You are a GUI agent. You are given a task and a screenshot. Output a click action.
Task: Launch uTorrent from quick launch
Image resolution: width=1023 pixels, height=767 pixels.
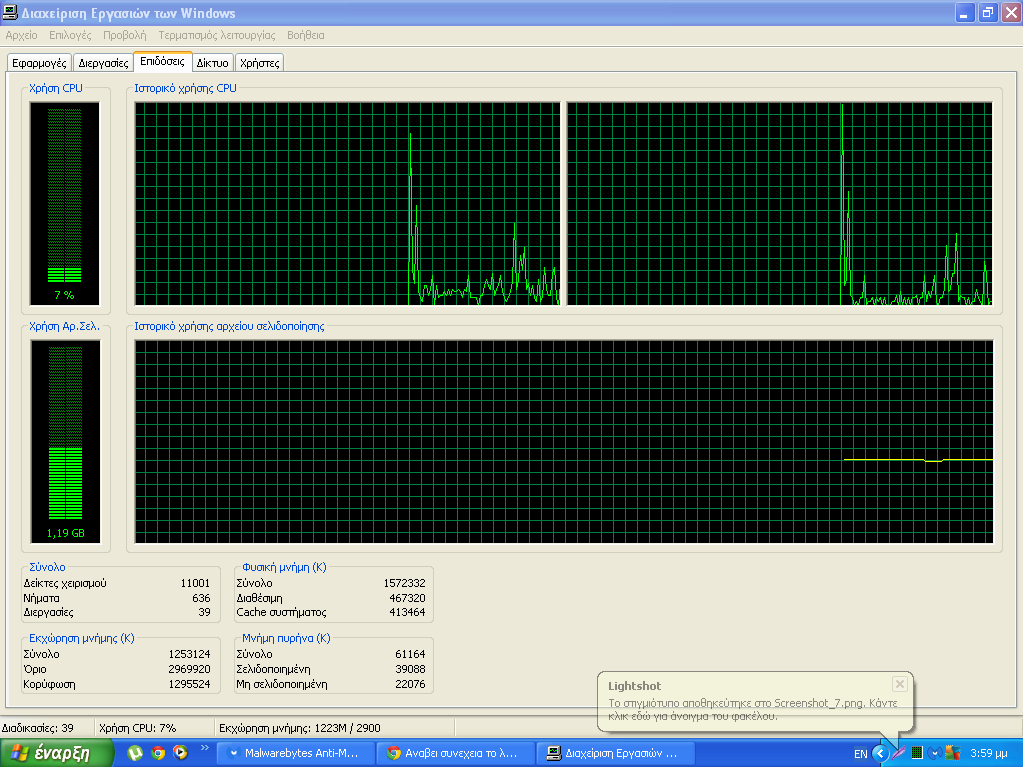[135, 753]
